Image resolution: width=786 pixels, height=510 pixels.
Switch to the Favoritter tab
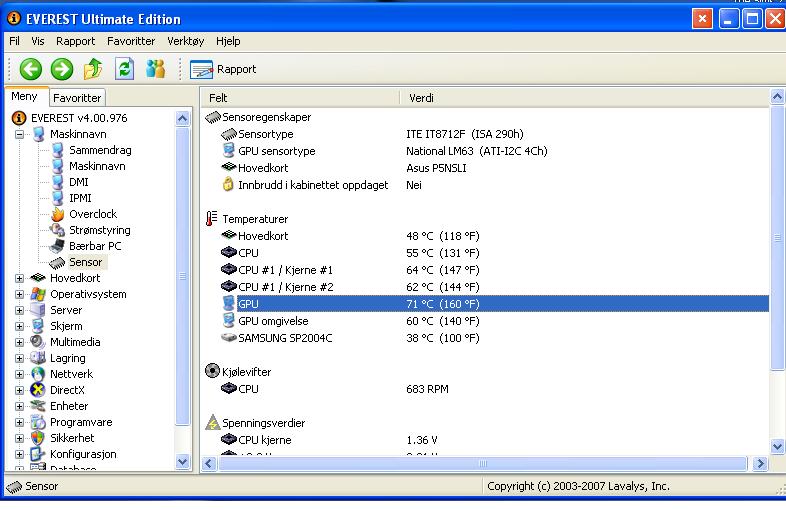pos(77,98)
